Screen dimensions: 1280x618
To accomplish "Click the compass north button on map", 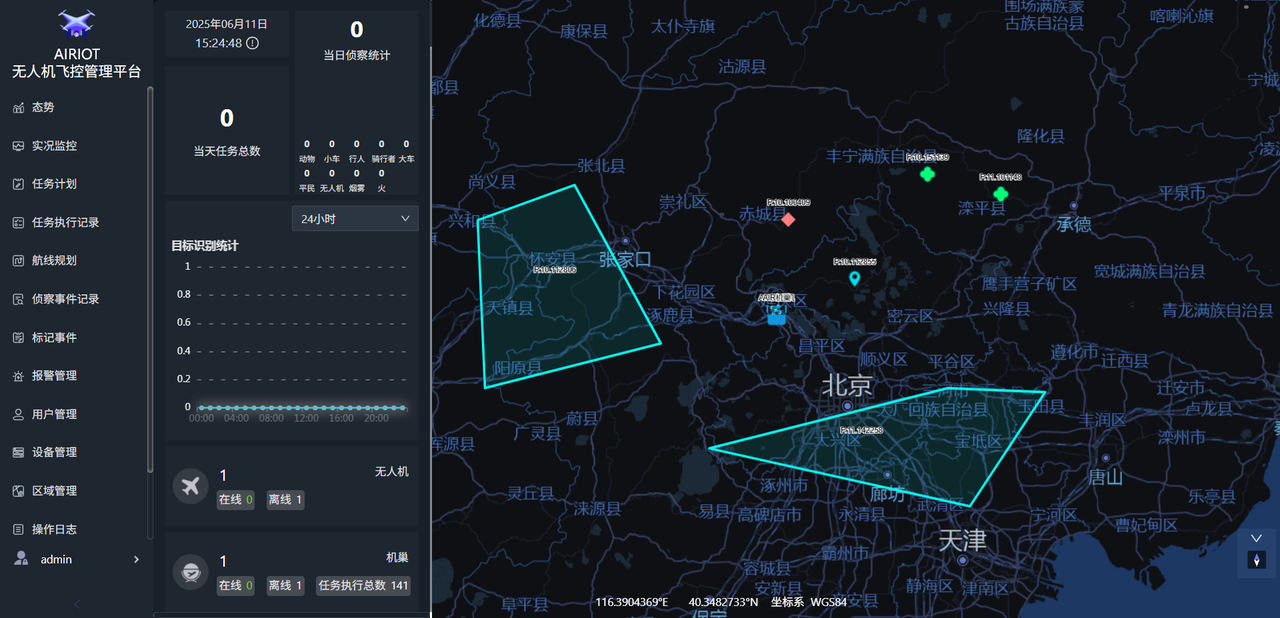I will click(x=1257, y=560).
